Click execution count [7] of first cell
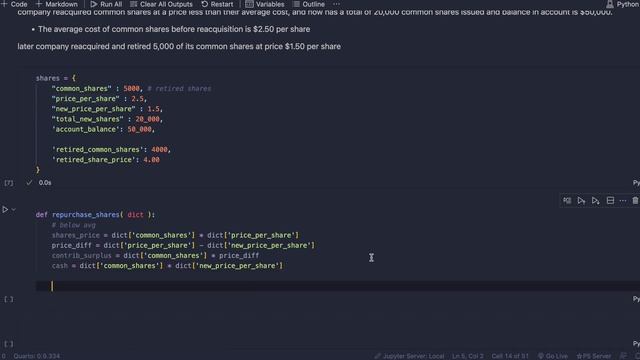Screen dimensions: 640x360 coord(9,183)
